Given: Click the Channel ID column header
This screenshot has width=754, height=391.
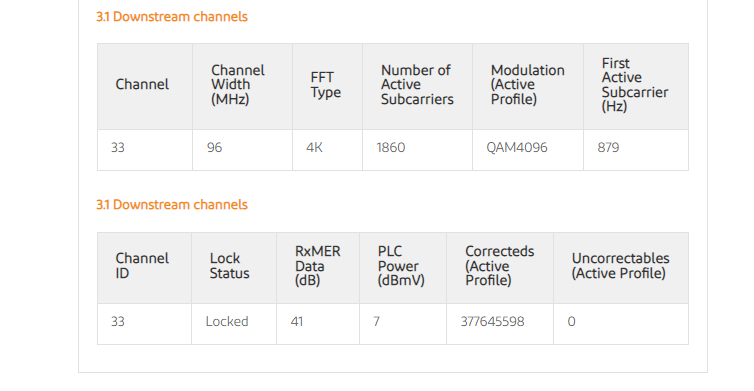Looking at the screenshot, I should (x=142, y=266).
